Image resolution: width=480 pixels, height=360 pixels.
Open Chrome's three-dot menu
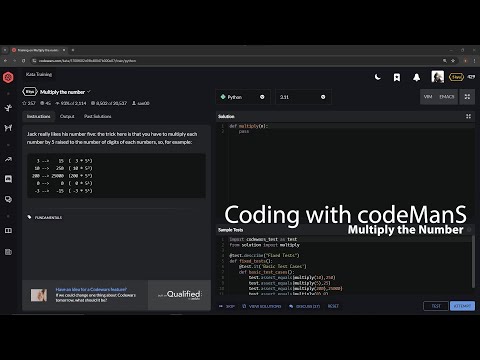[474, 61]
